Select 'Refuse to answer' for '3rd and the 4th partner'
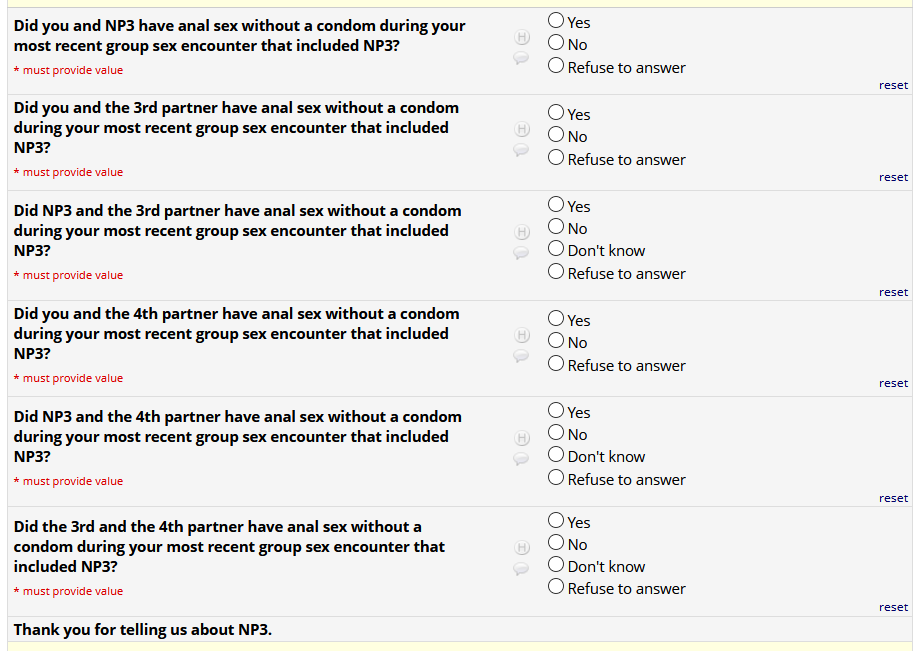 (x=556, y=587)
